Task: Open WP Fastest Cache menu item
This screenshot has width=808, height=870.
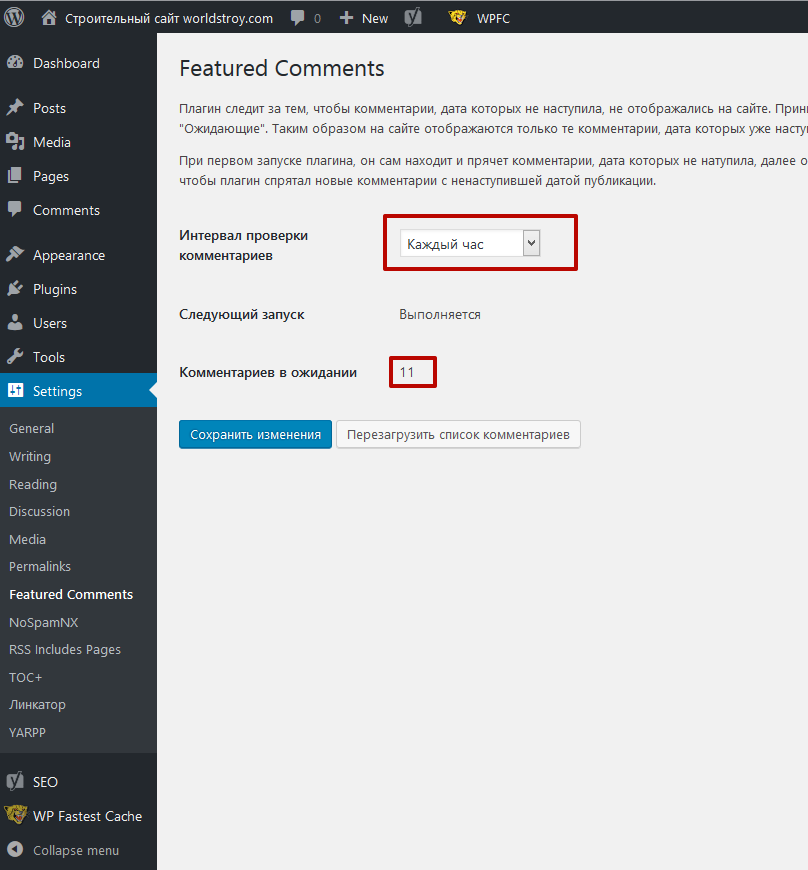Action: pyautogui.click(x=87, y=816)
